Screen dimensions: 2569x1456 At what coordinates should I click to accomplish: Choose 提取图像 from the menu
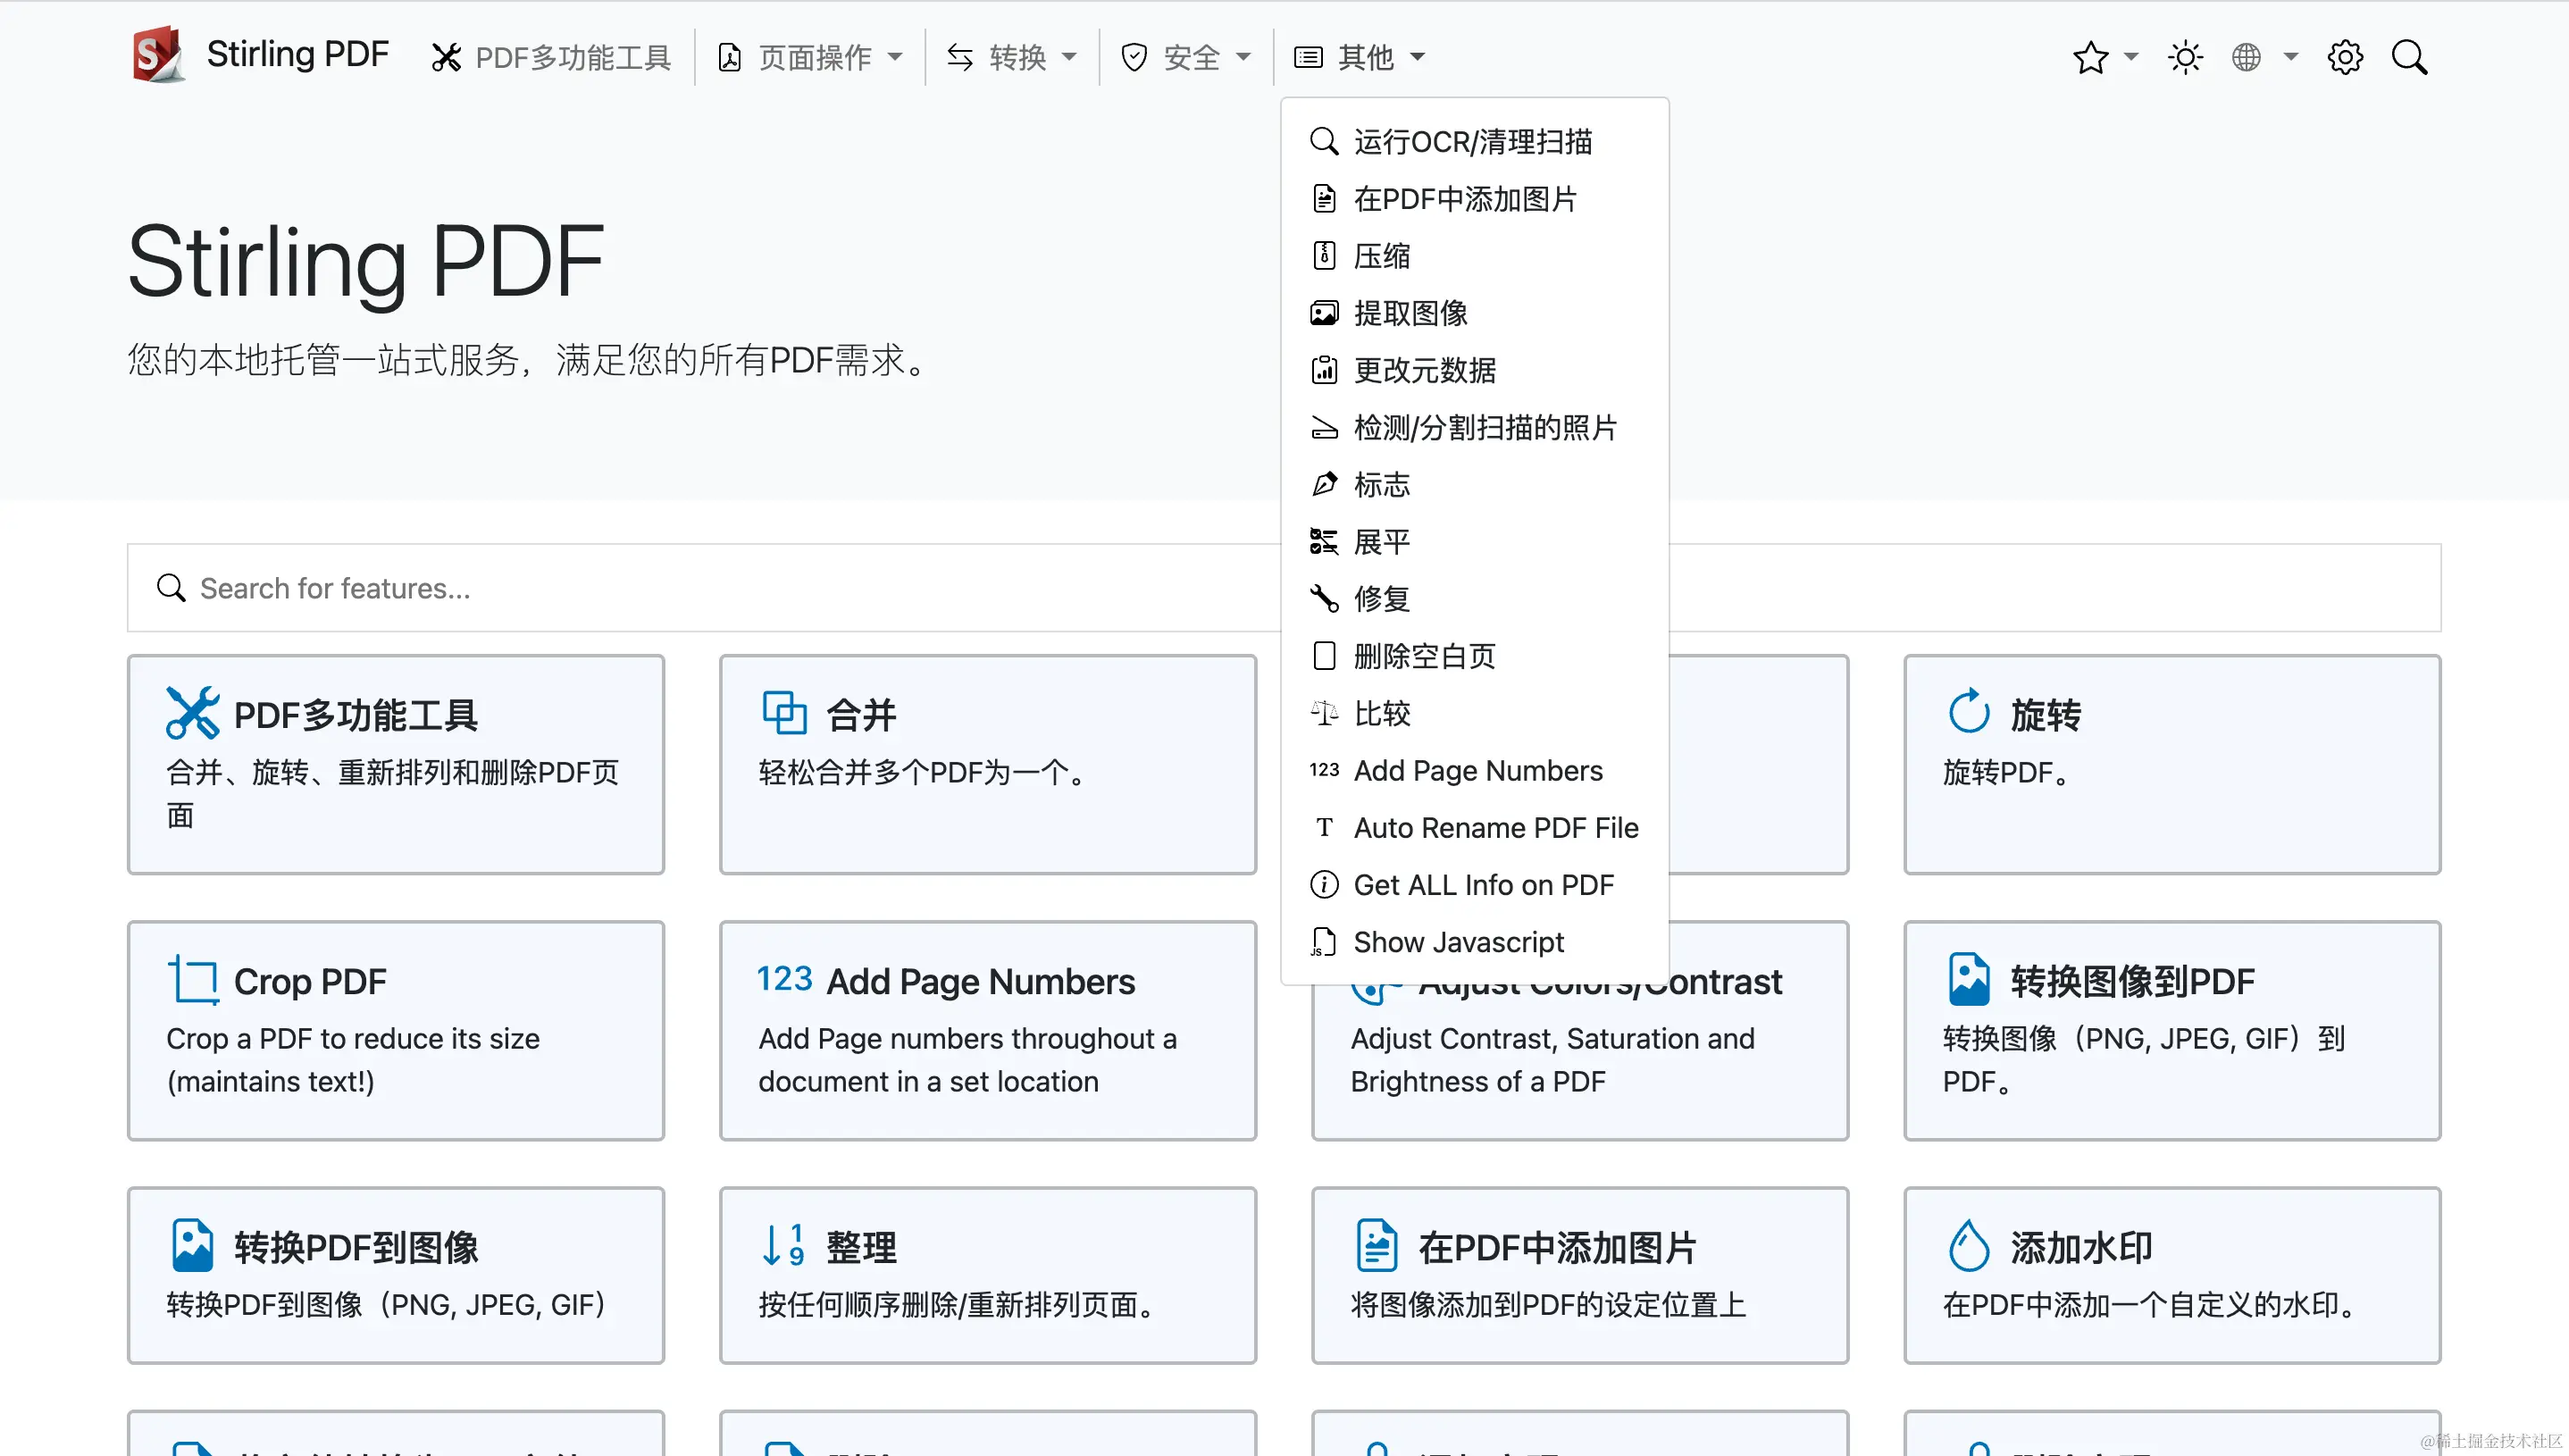pyautogui.click(x=1474, y=313)
